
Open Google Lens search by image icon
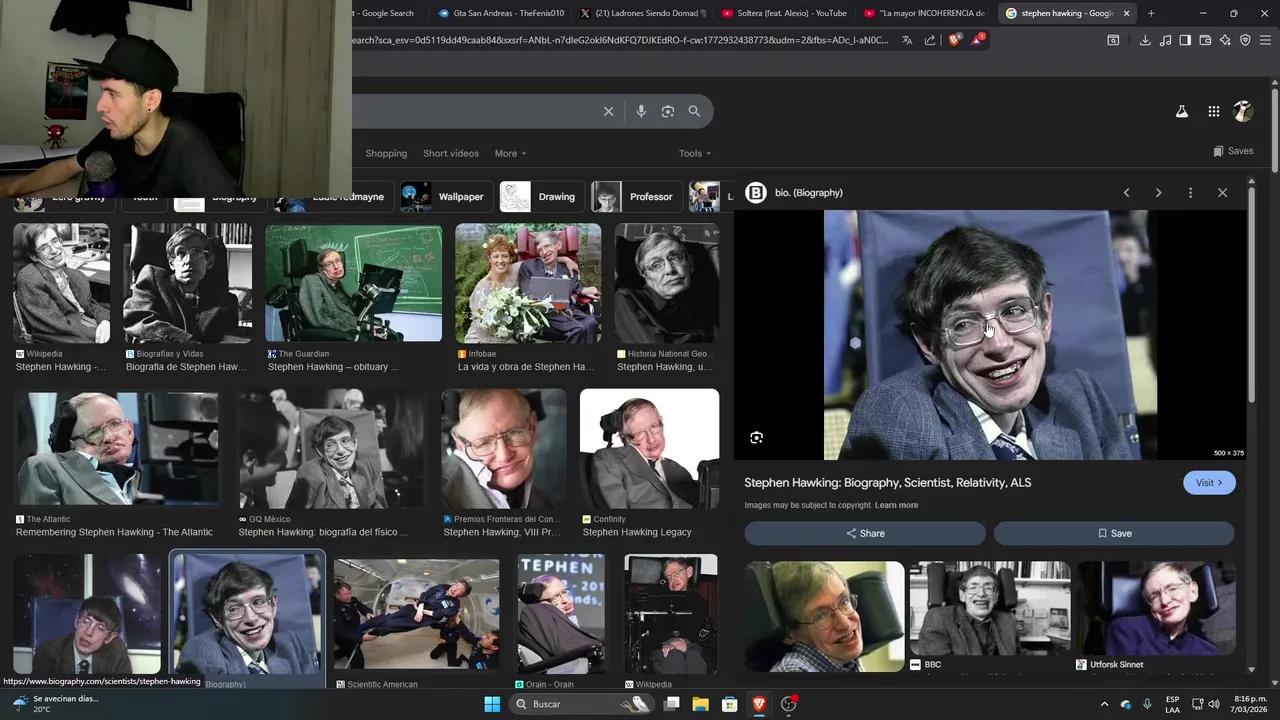(x=668, y=111)
